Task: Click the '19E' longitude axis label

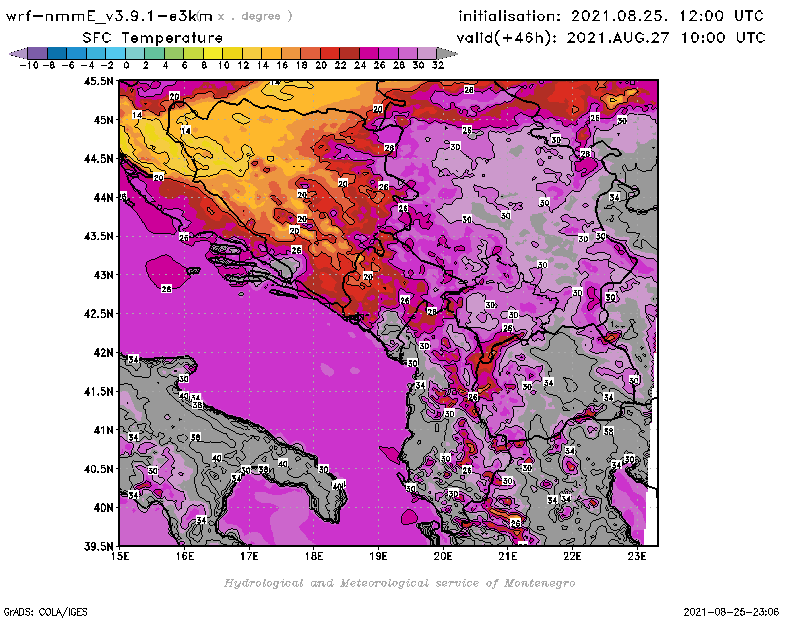Action: point(378,556)
